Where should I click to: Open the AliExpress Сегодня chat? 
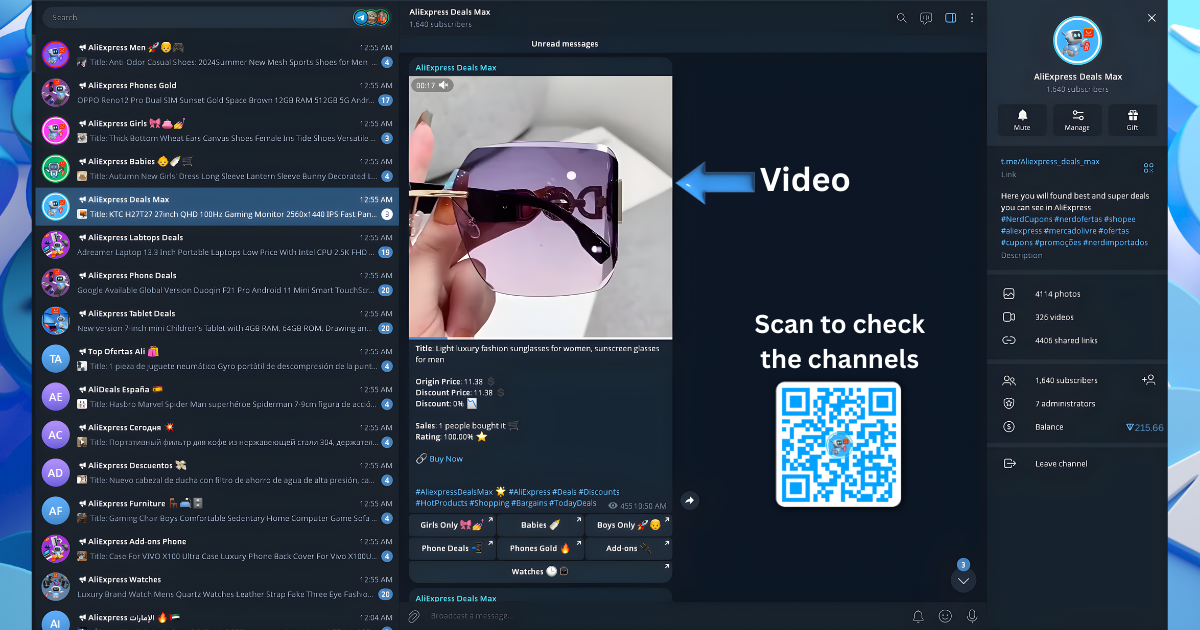pyautogui.click(x=217, y=434)
